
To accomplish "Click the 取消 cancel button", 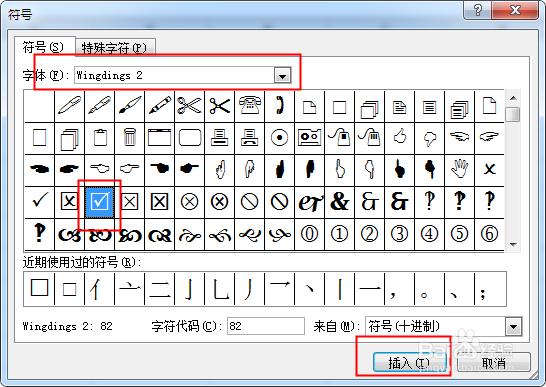I will point(494,363).
